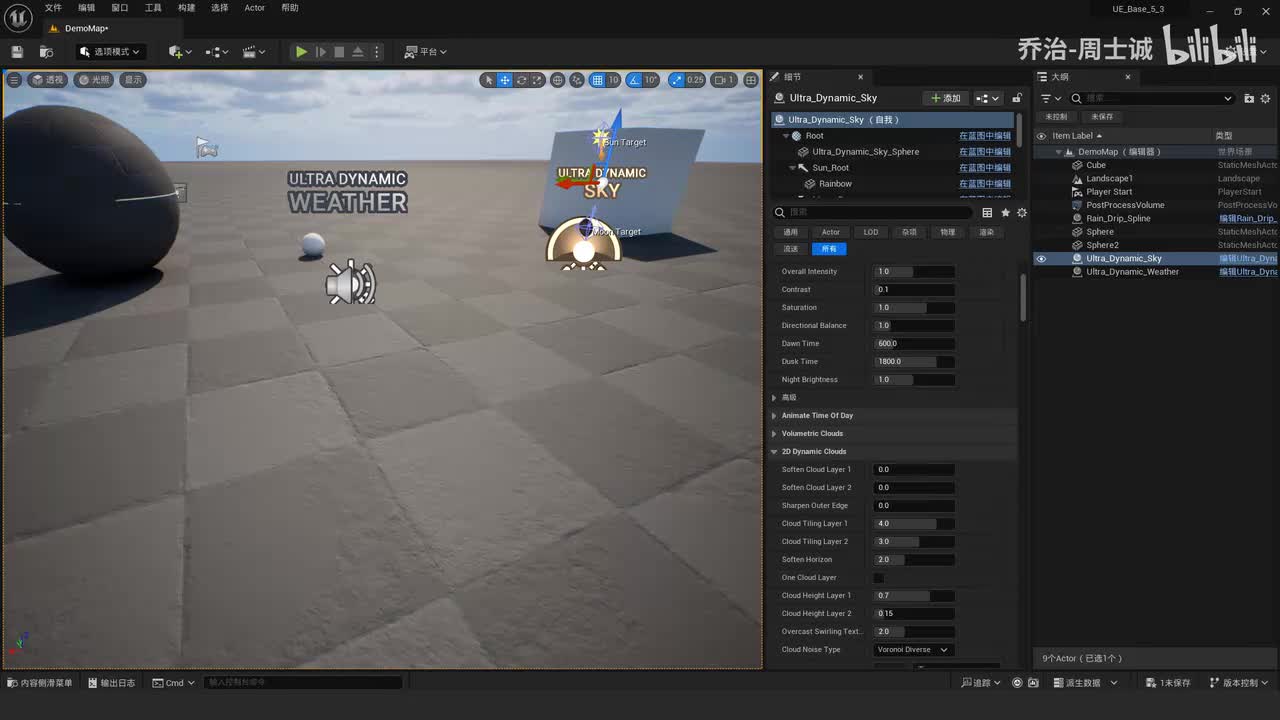The image size is (1280, 720).
Task: Click the Details property search field
Action: 873,213
